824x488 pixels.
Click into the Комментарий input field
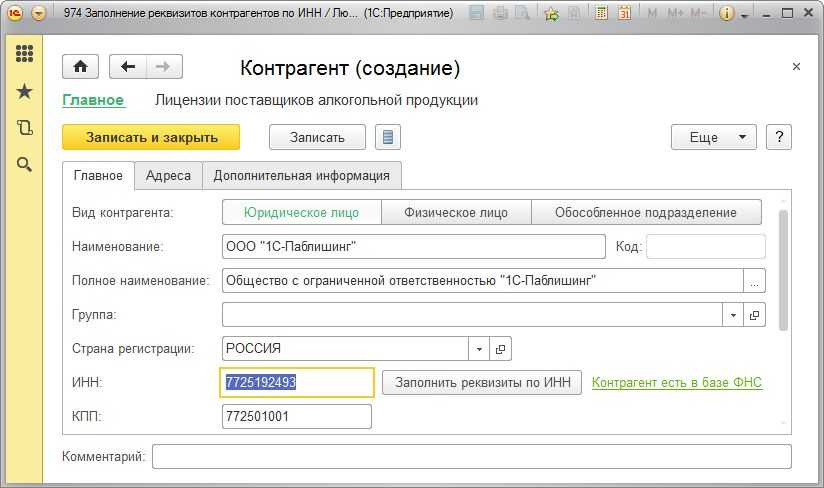point(471,457)
